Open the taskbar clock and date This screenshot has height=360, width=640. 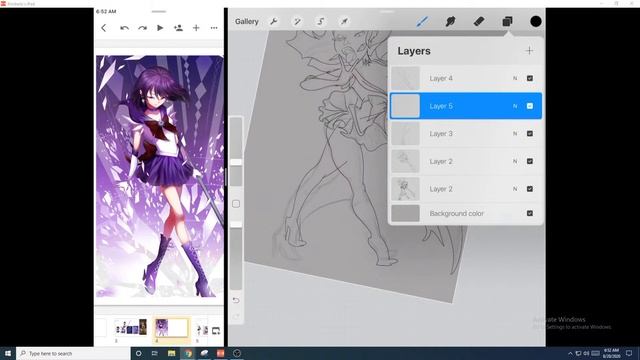tap(611, 353)
